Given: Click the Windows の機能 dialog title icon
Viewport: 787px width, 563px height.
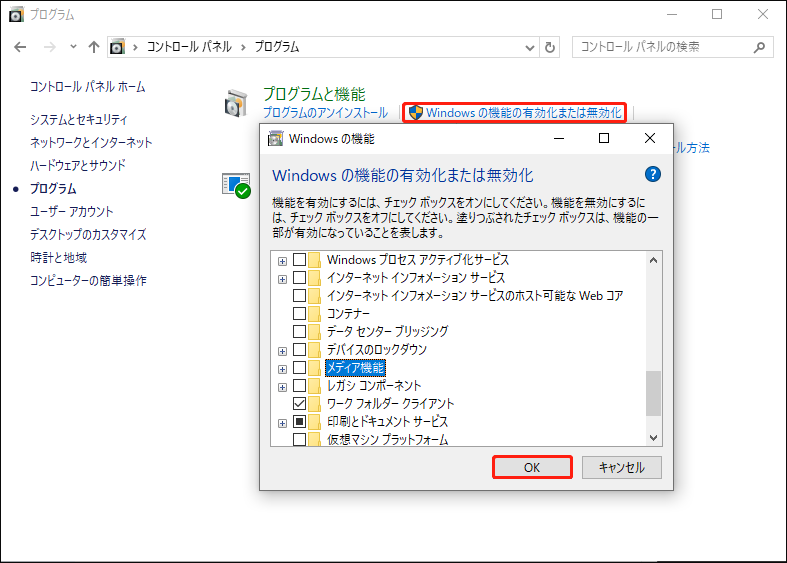Looking at the screenshot, I should point(275,138).
